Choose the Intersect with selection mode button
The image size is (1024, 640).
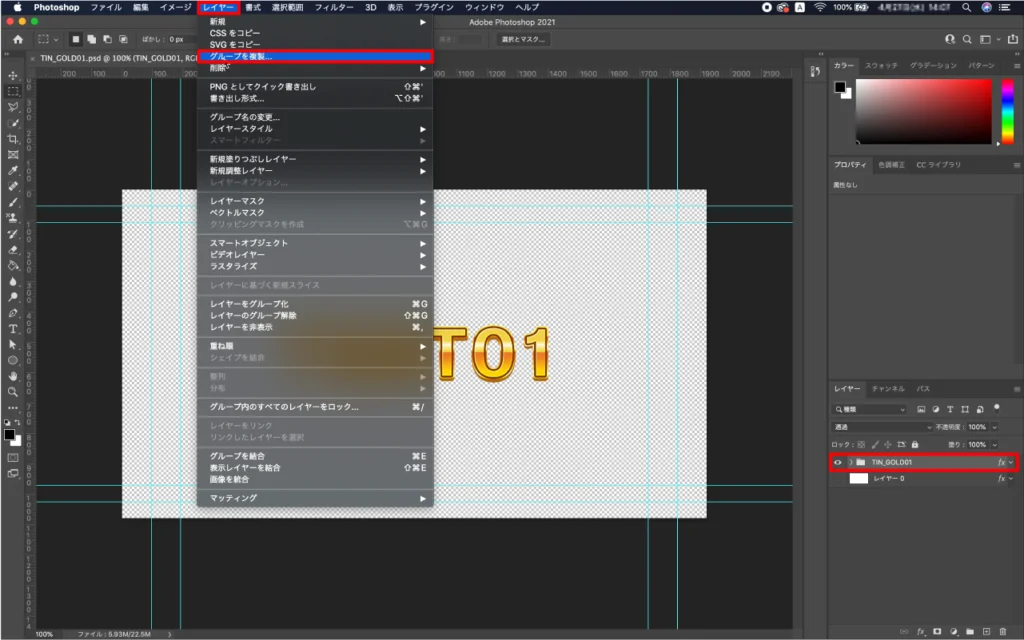point(123,39)
